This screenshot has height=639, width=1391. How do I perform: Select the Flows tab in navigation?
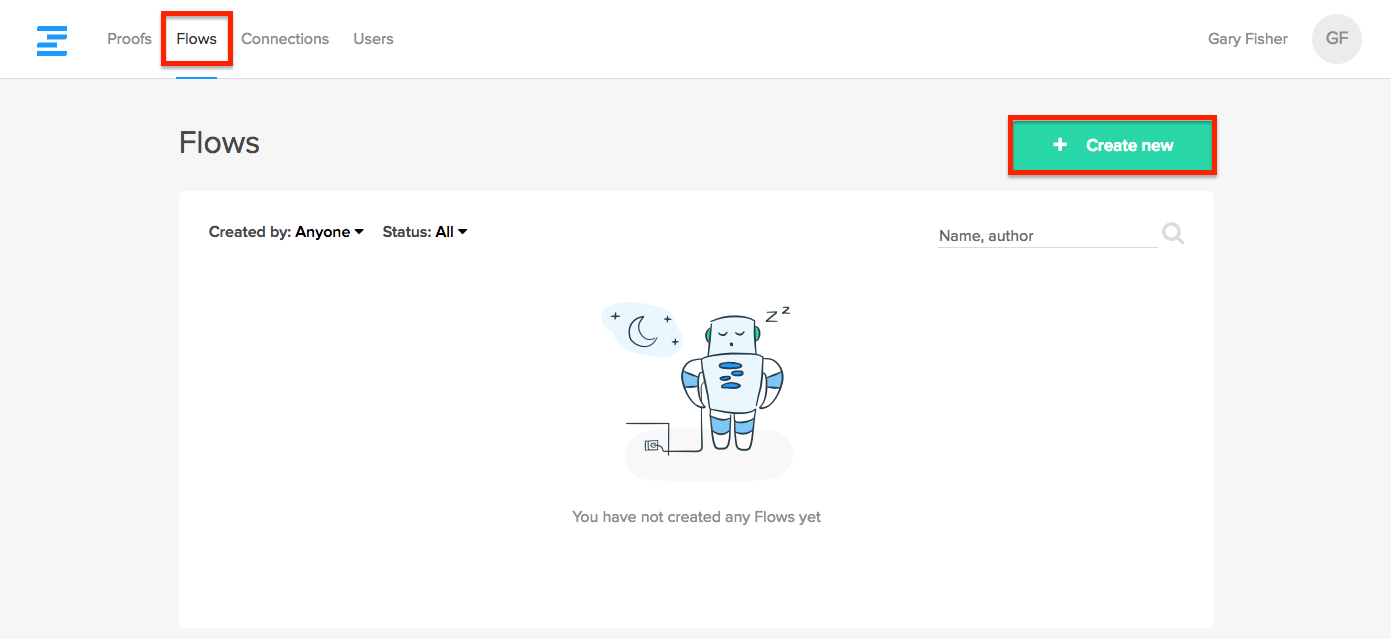[196, 39]
